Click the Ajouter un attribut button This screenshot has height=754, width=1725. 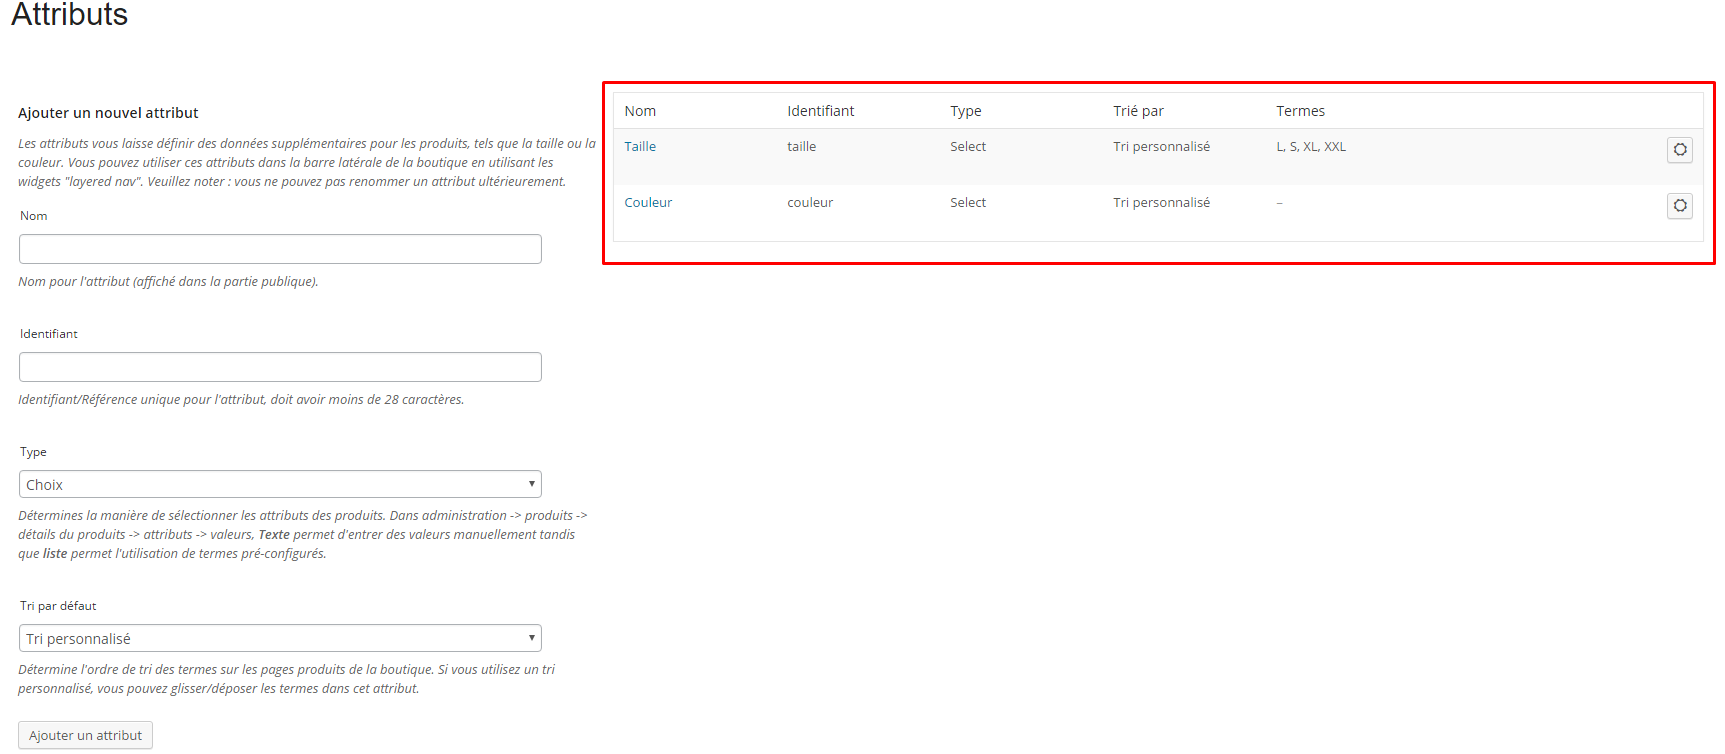pyautogui.click(x=85, y=735)
